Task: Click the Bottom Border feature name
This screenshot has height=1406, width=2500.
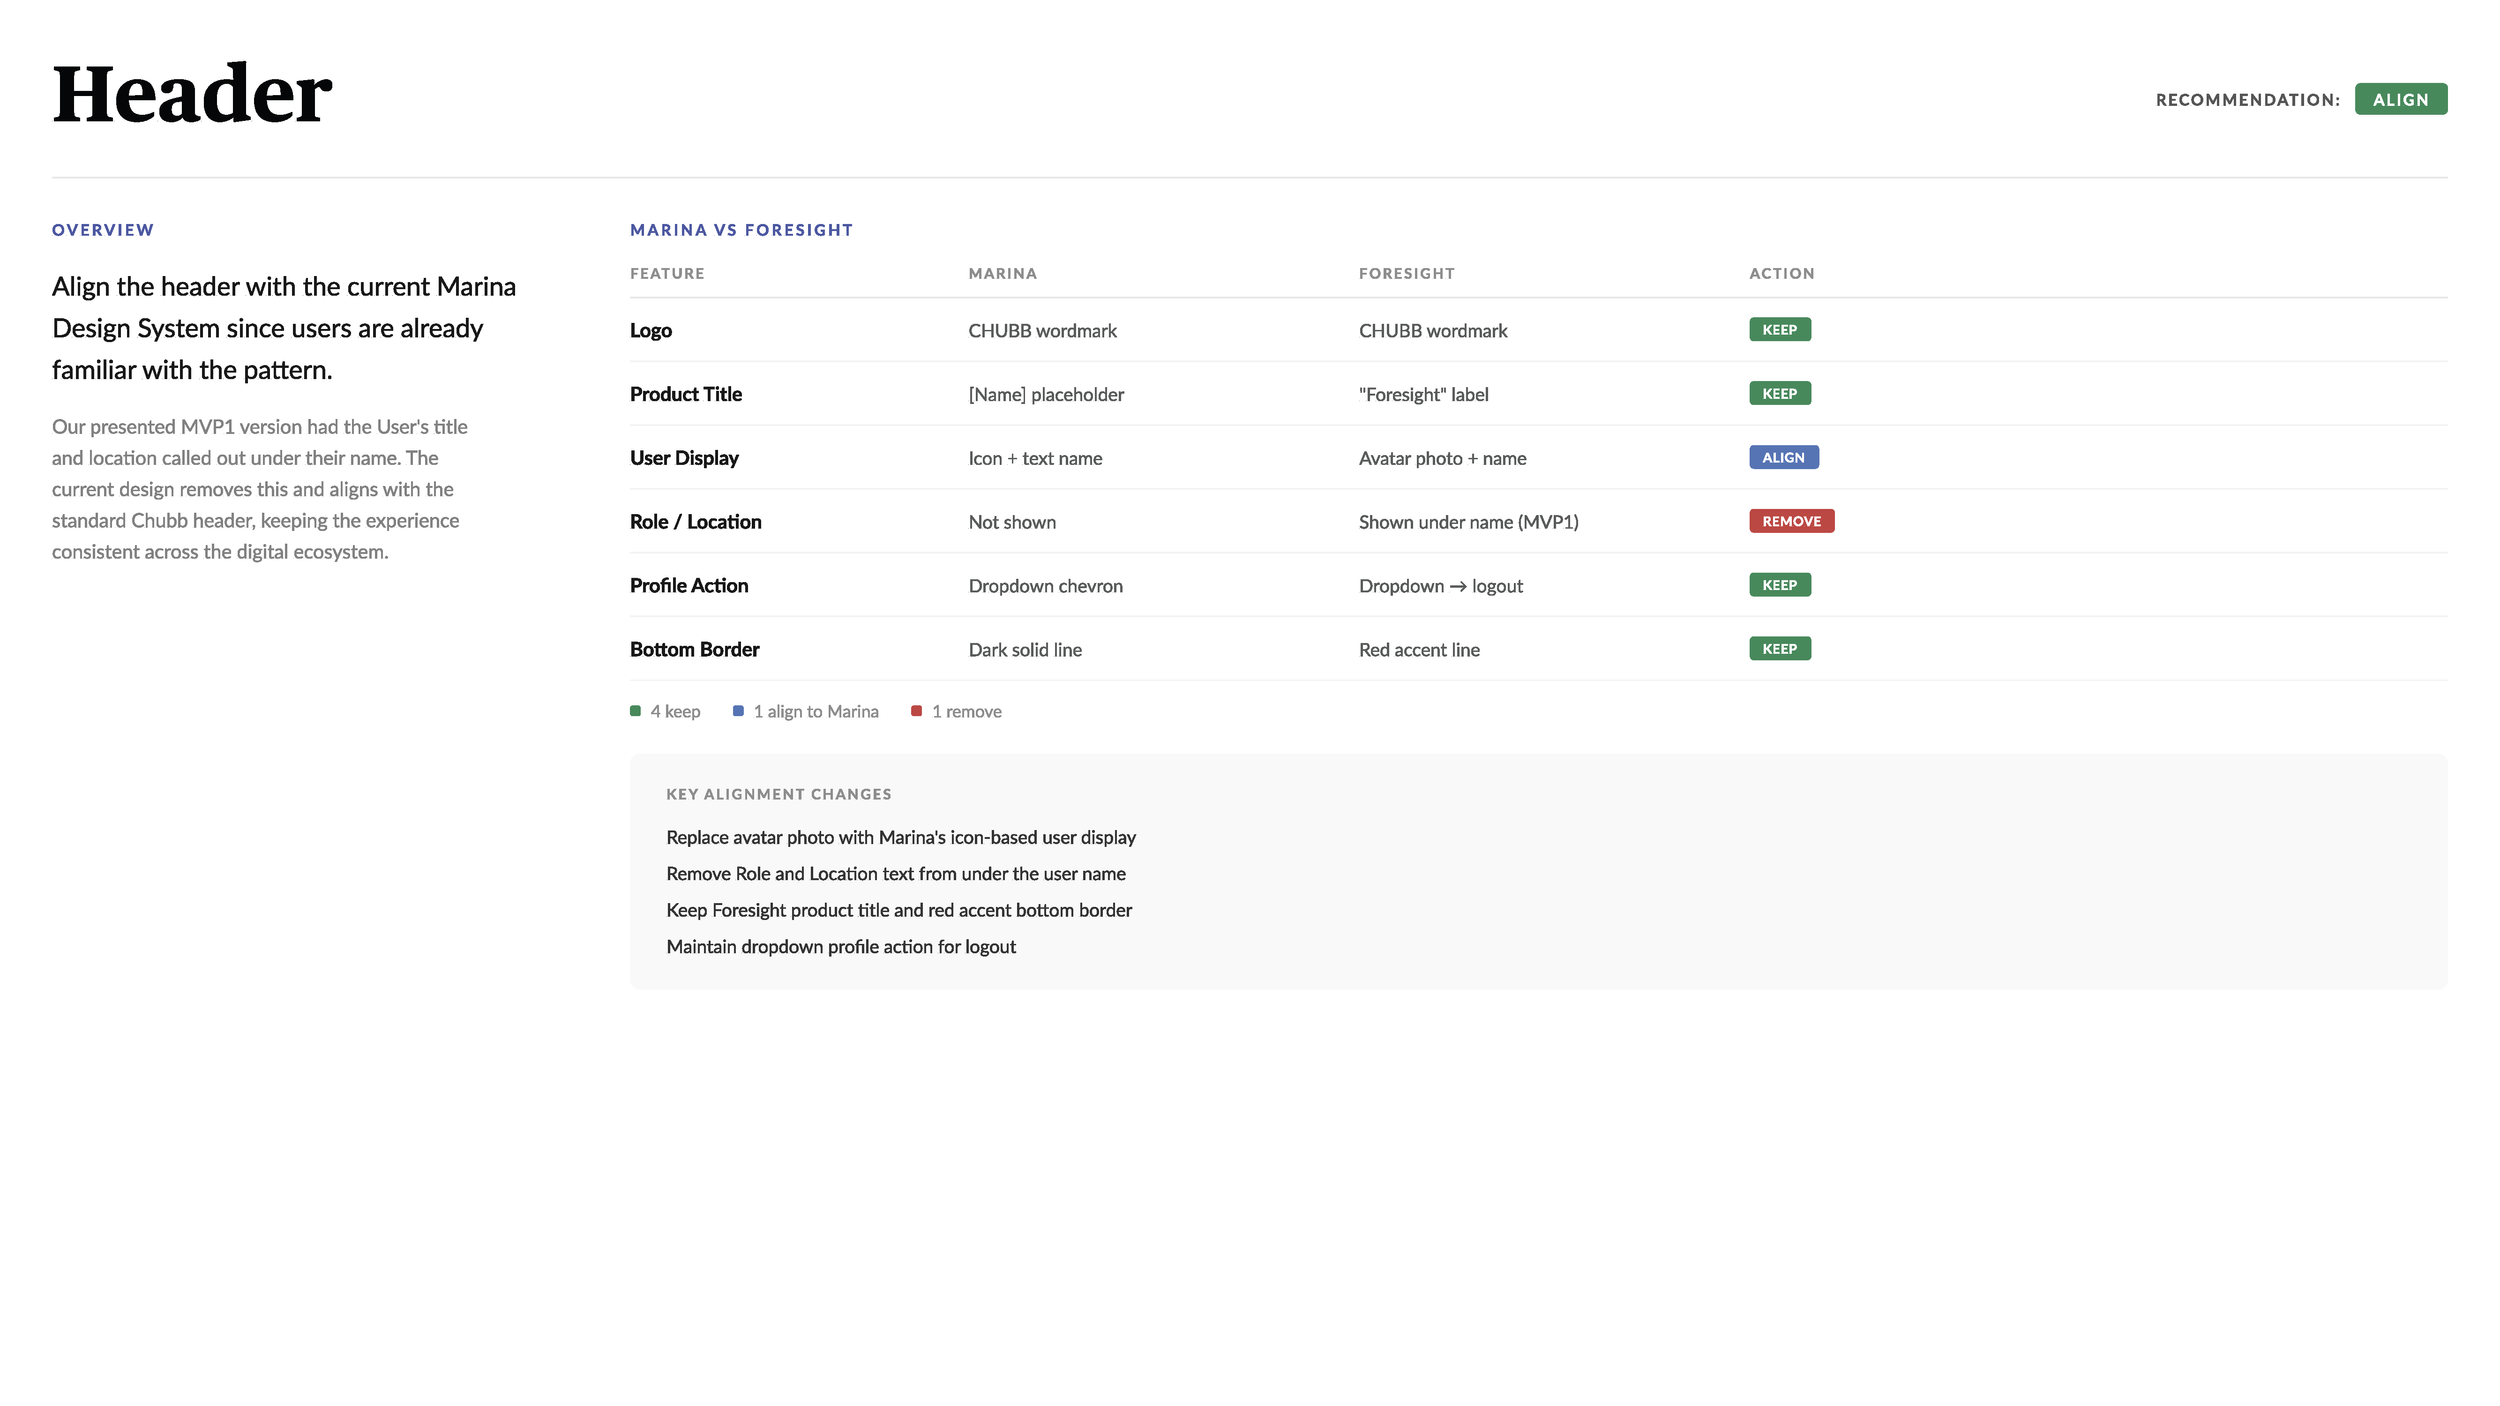Action: point(695,650)
